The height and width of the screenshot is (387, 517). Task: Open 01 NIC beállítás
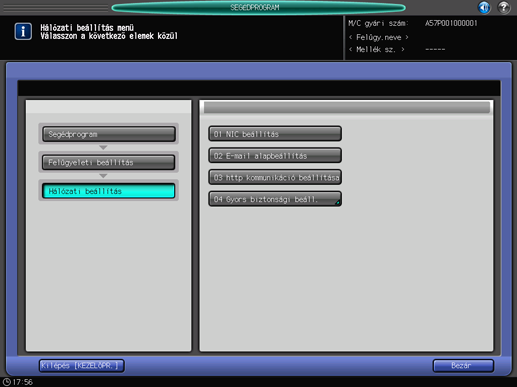pos(275,134)
